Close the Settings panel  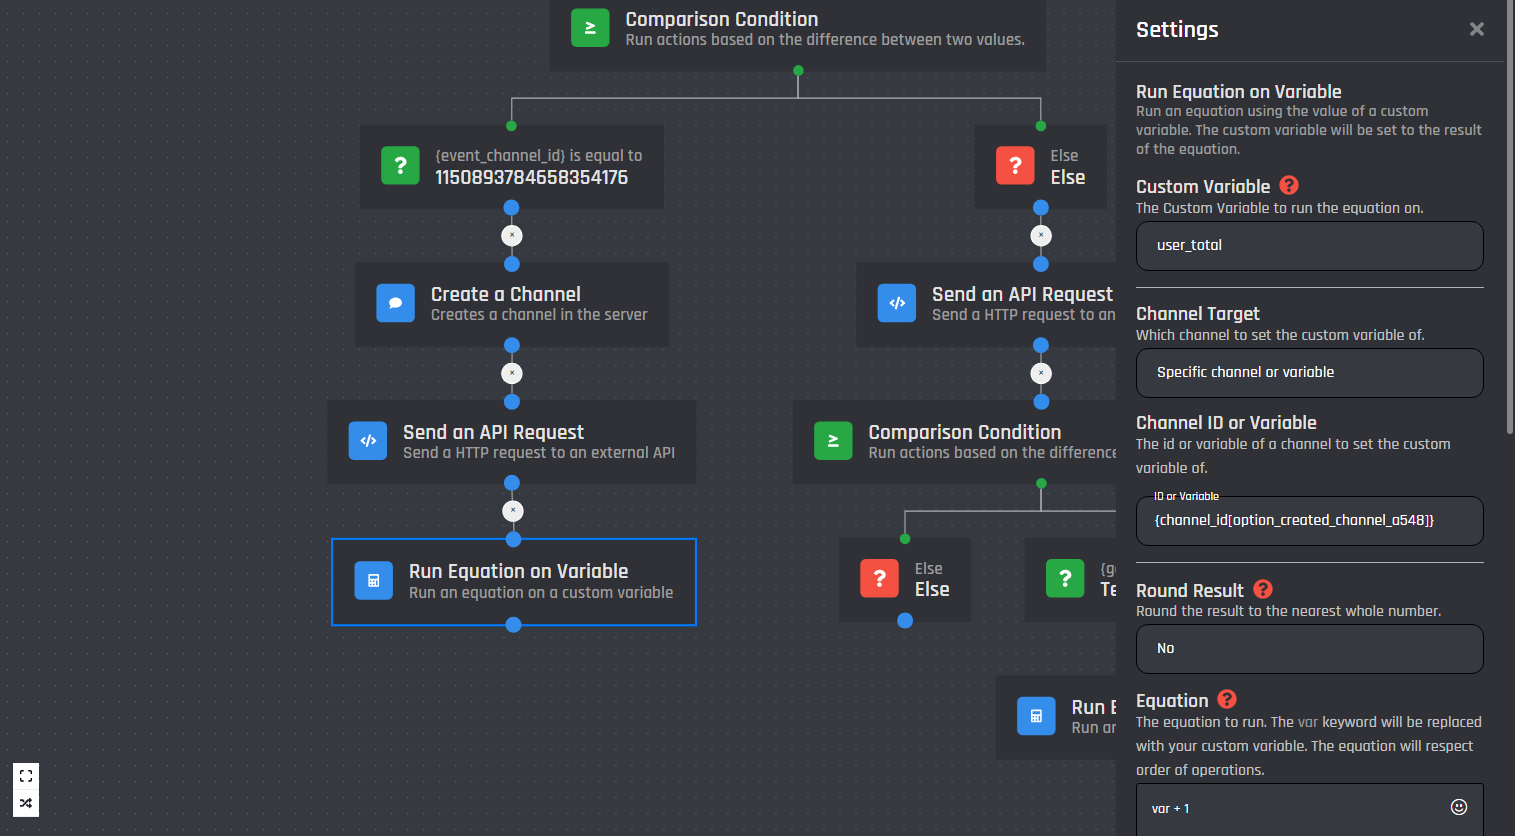click(1476, 29)
